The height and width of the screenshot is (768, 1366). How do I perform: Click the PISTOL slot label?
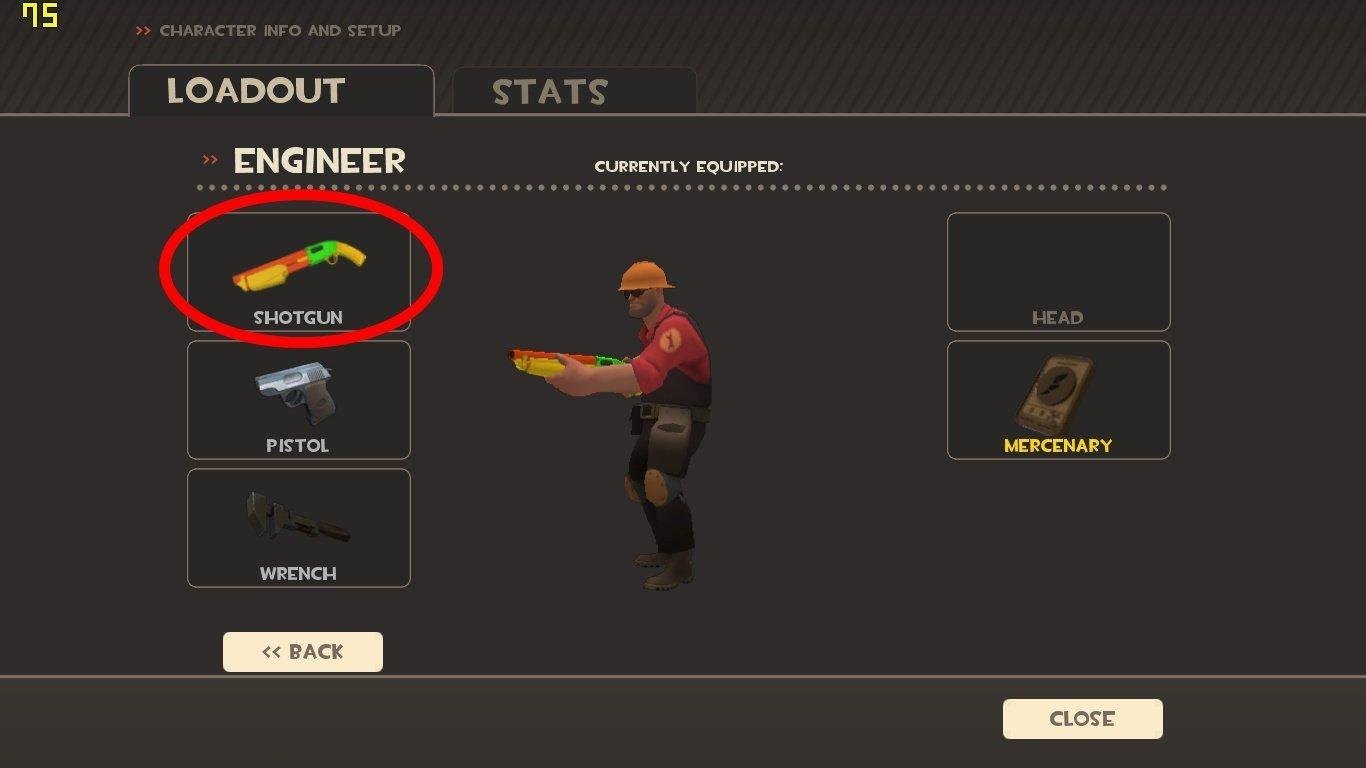point(297,446)
